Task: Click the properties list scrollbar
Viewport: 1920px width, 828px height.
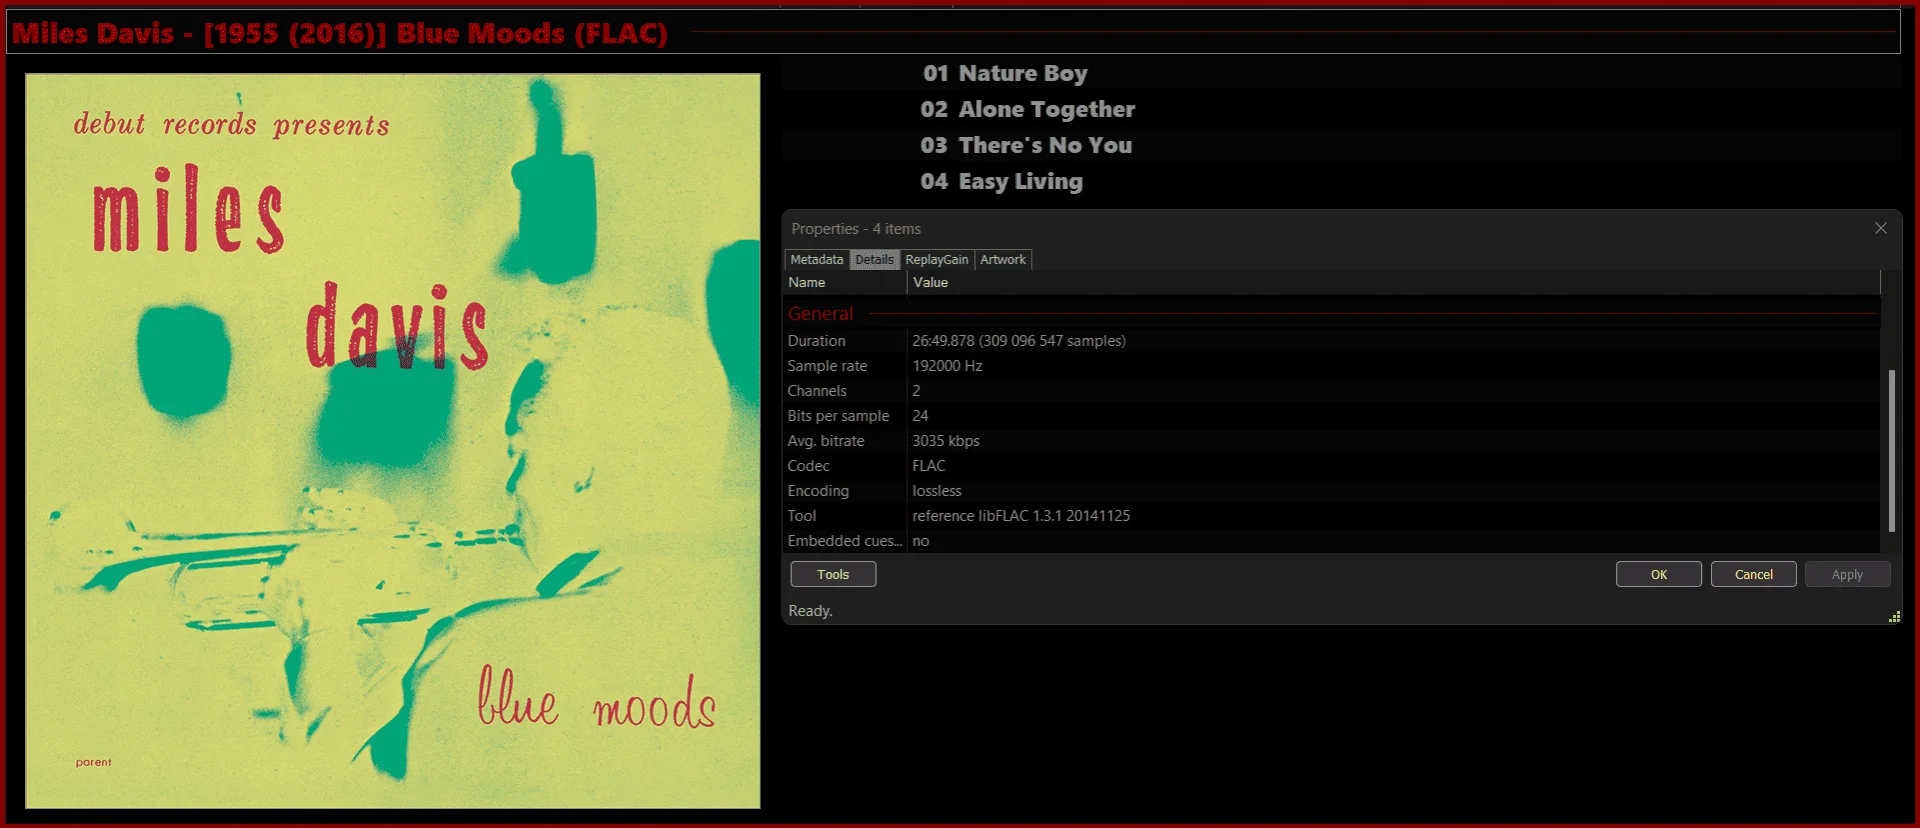Action: [1891, 450]
